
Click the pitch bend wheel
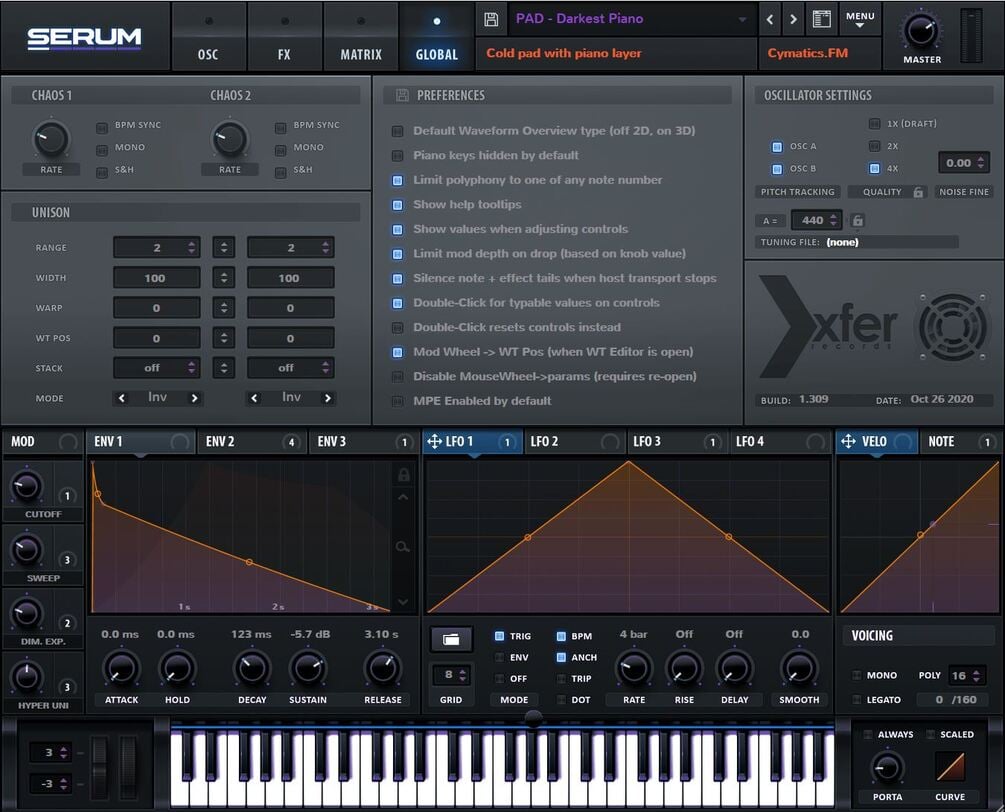(x=99, y=766)
